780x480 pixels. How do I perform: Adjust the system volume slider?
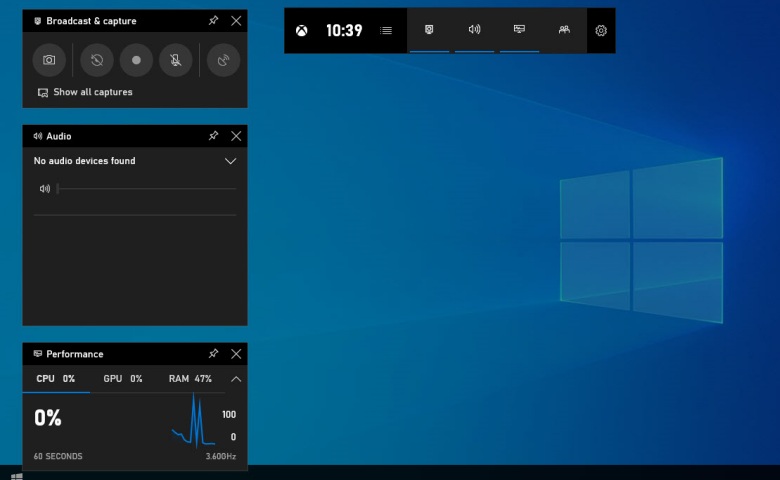(x=146, y=189)
